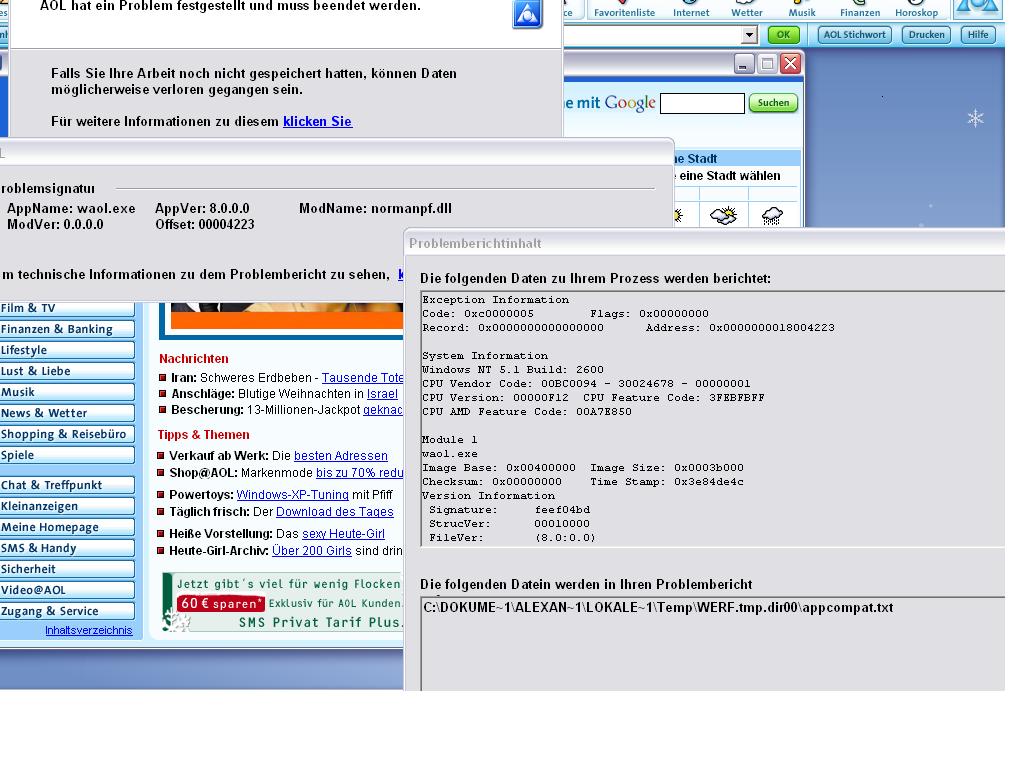Click the 'waol.exe' module line in report
Viewport: 1024px width, 768px height.
450,454
